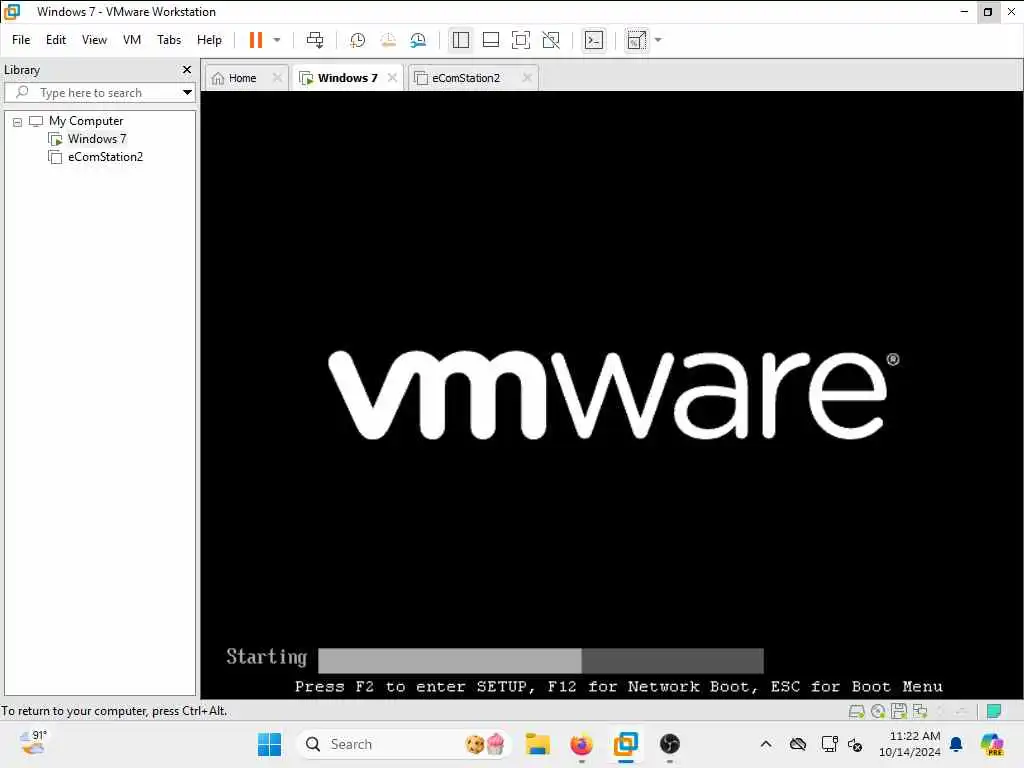
Task: Launch Firefox from the taskbar
Action: (581, 744)
